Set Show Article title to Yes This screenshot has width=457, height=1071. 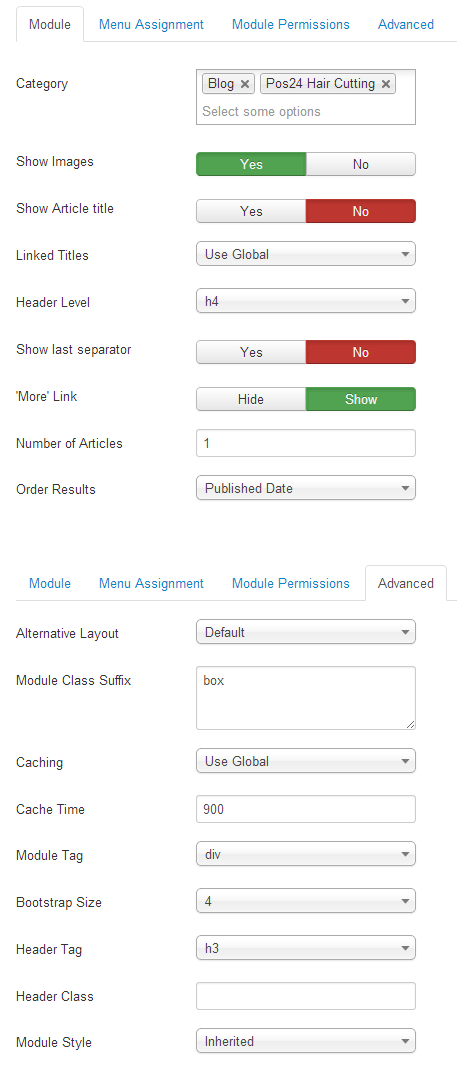pyautogui.click(x=251, y=211)
